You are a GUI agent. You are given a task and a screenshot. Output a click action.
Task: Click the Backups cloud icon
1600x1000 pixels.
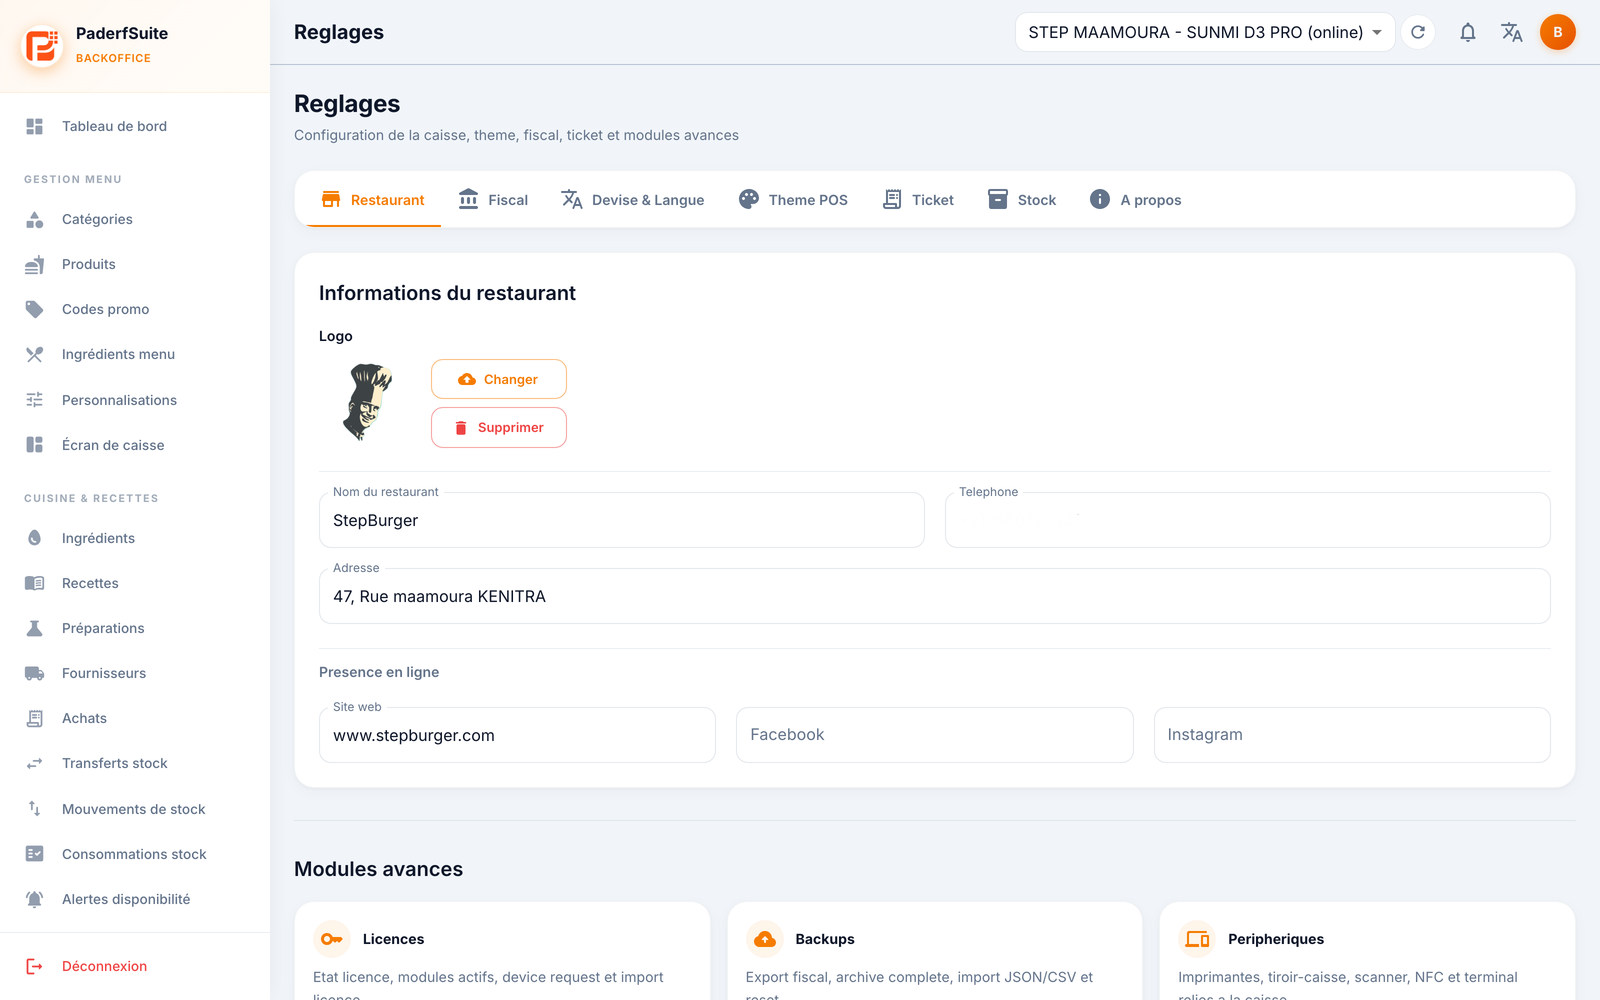click(x=765, y=939)
